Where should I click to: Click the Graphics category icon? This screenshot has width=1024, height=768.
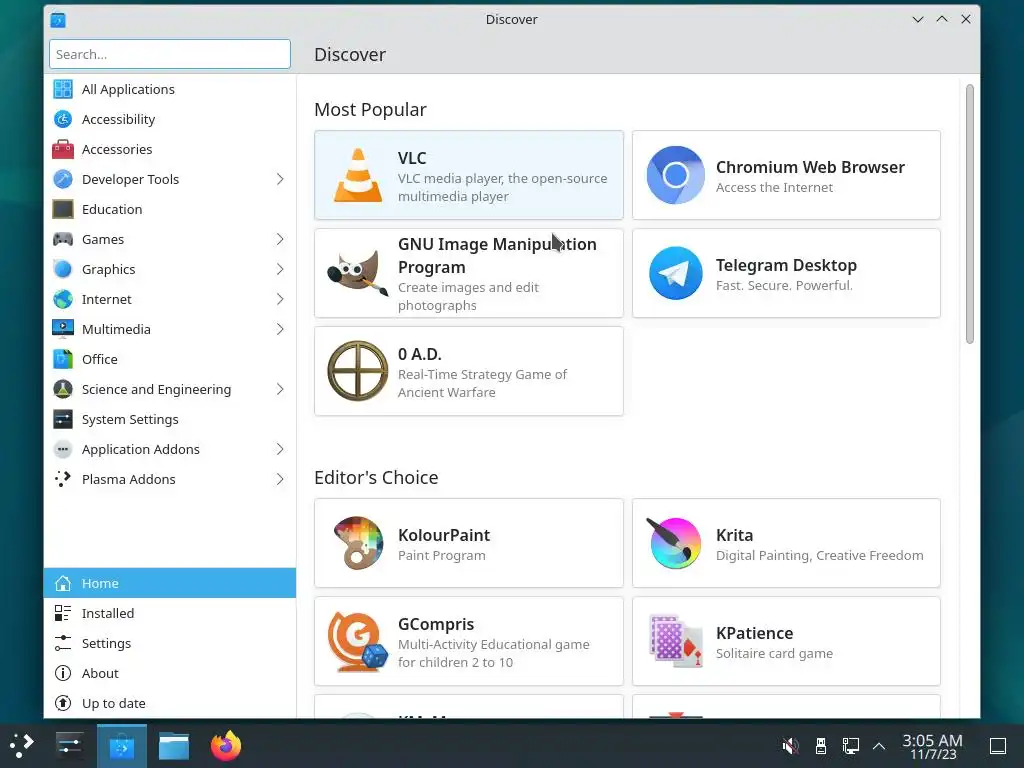point(63,269)
